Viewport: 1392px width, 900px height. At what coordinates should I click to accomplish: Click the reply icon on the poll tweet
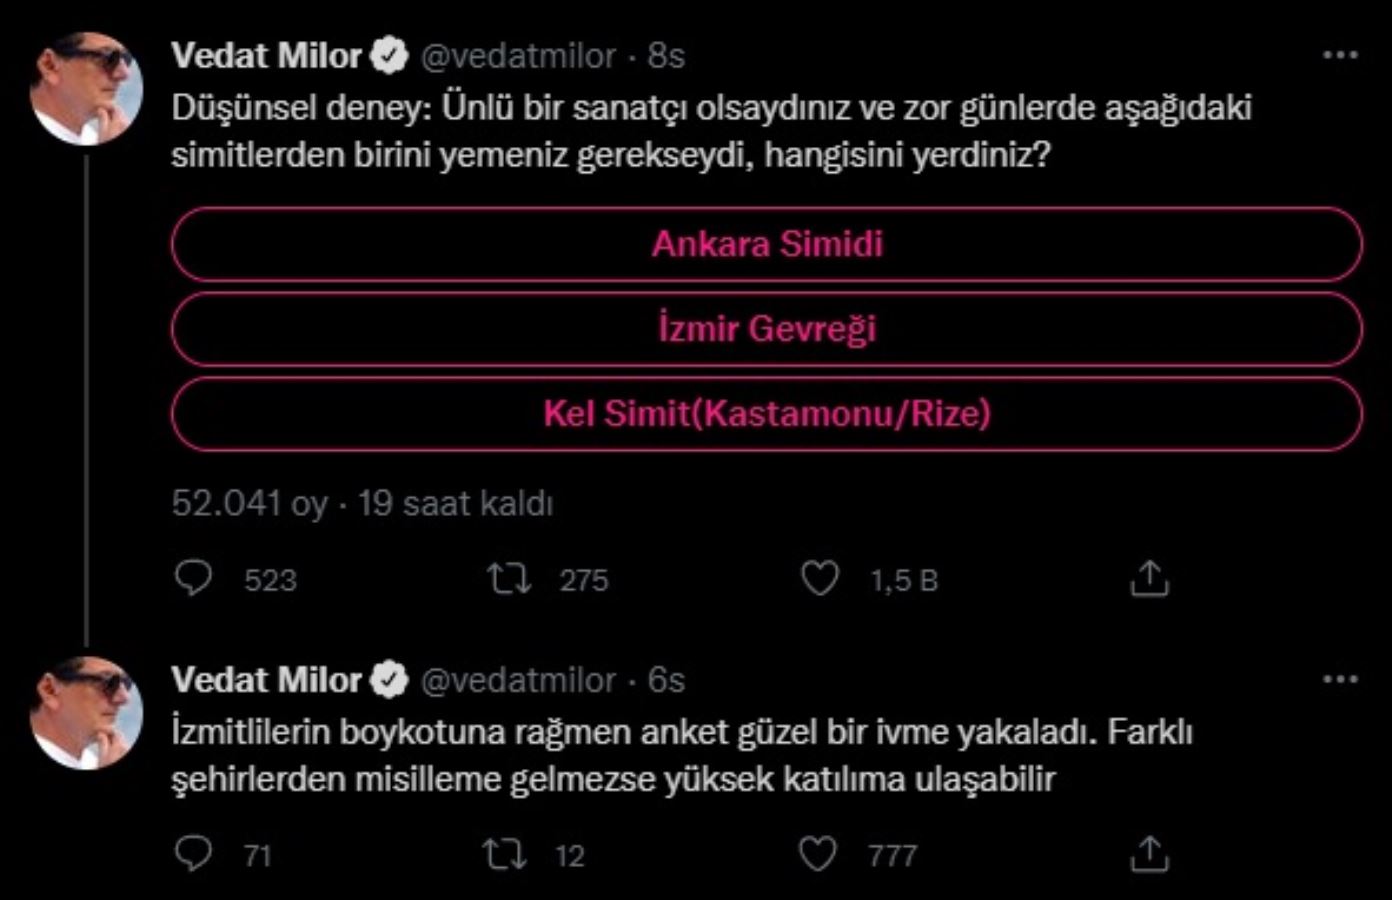coord(196,577)
